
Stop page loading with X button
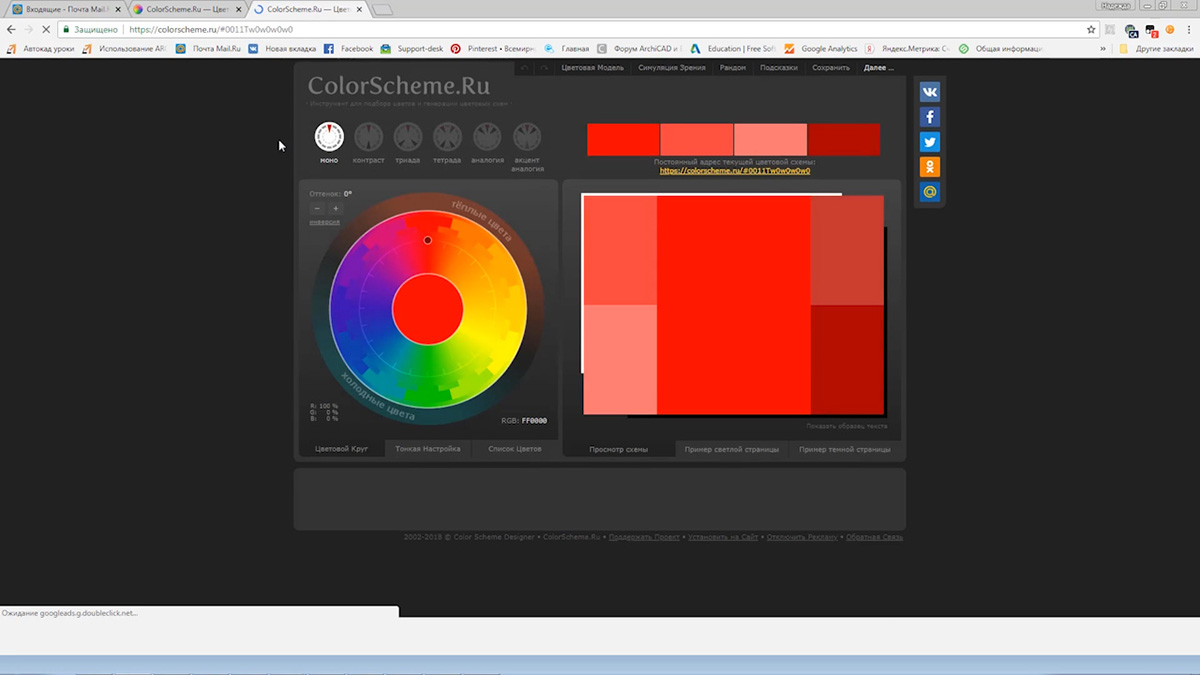coord(46,30)
